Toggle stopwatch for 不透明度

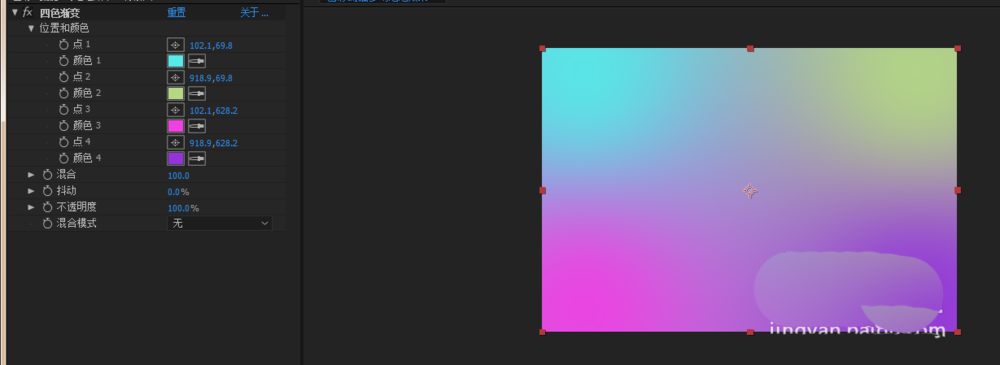click(x=47, y=207)
